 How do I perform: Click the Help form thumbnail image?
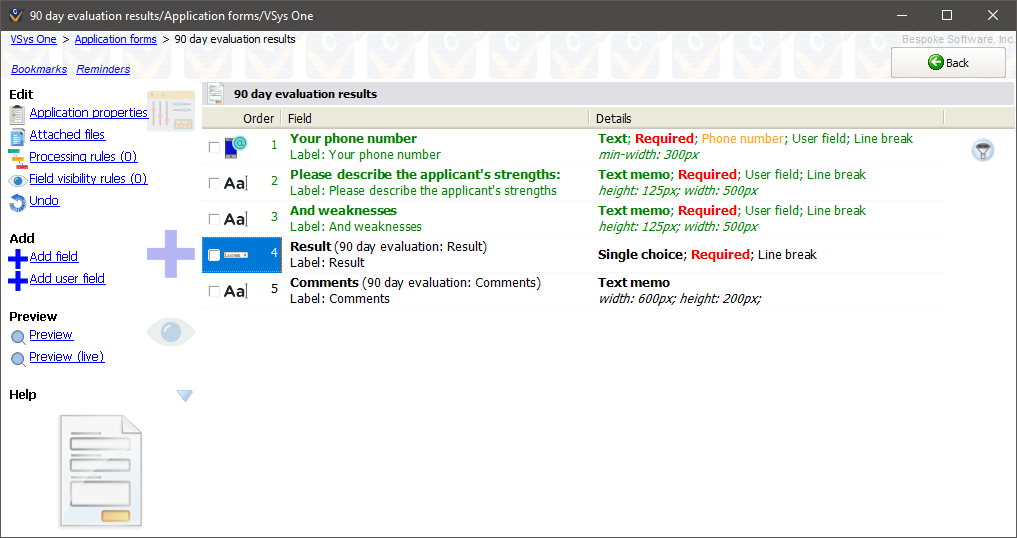coord(100,470)
